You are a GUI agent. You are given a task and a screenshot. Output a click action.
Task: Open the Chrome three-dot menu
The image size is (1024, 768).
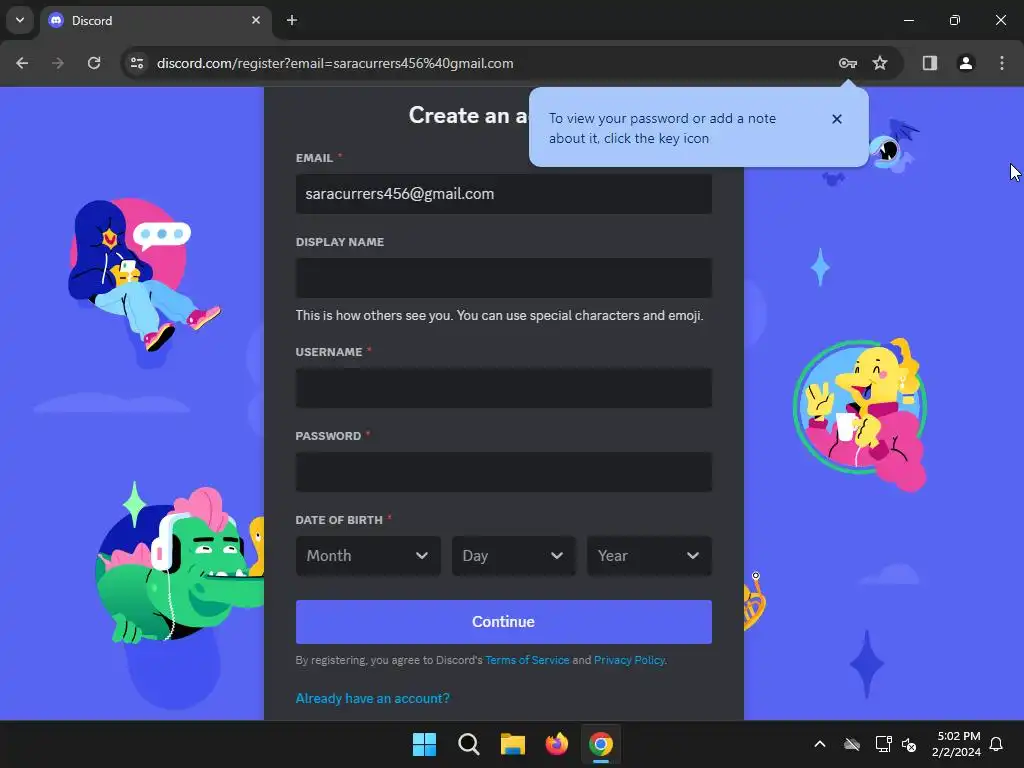click(x=1002, y=63)
